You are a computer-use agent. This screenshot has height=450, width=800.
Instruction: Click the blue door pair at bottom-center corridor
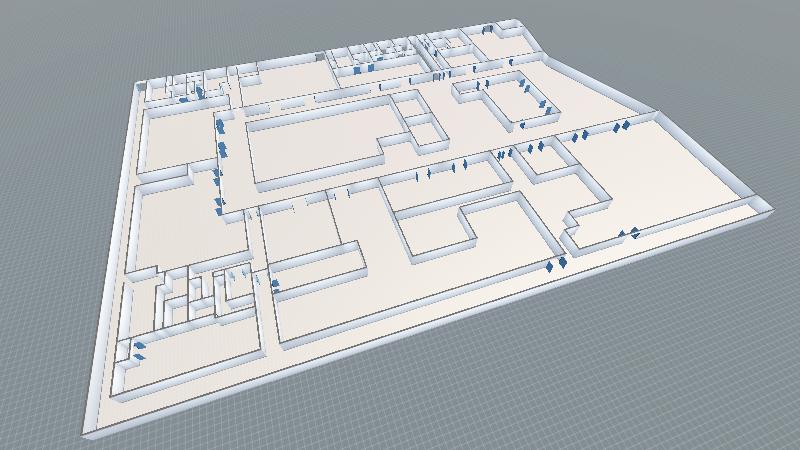[555, 264]
